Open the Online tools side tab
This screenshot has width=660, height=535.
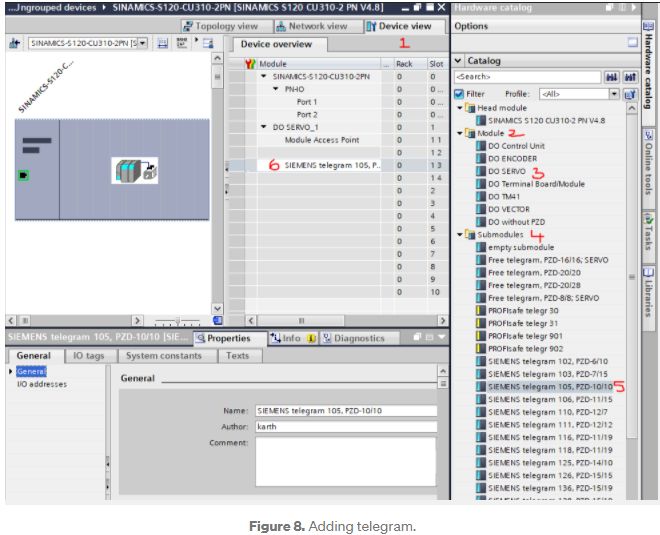pos(649,163)
